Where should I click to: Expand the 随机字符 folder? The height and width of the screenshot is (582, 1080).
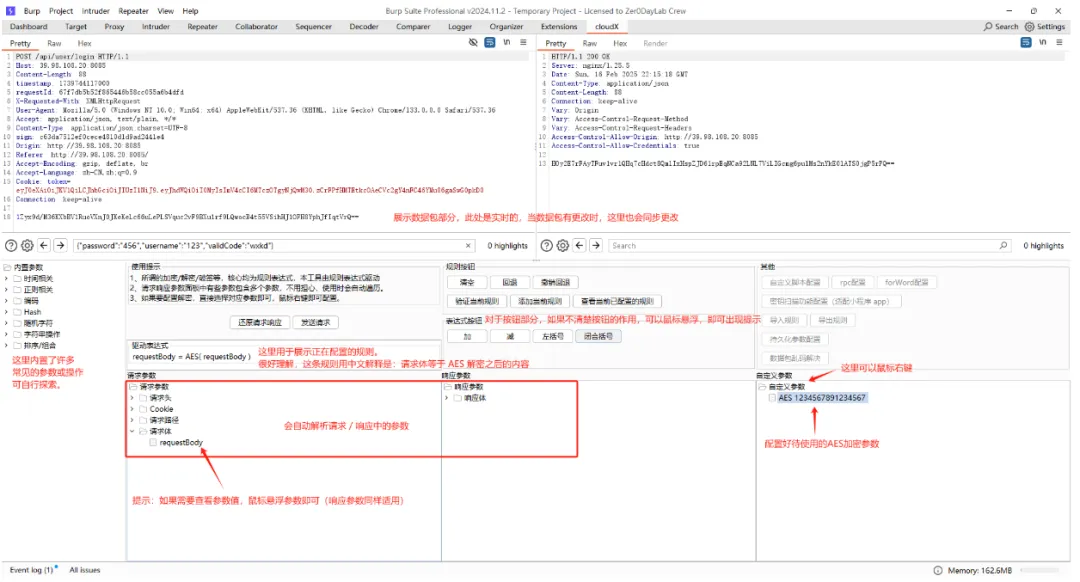click(x=7, y=323)
